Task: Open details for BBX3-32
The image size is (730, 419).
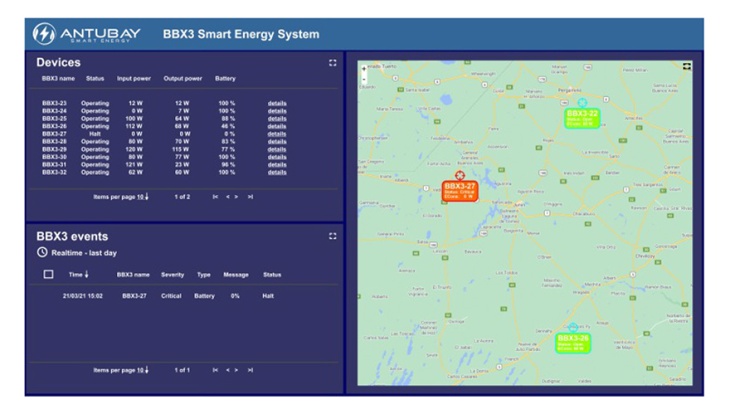Action: (277, 172)
